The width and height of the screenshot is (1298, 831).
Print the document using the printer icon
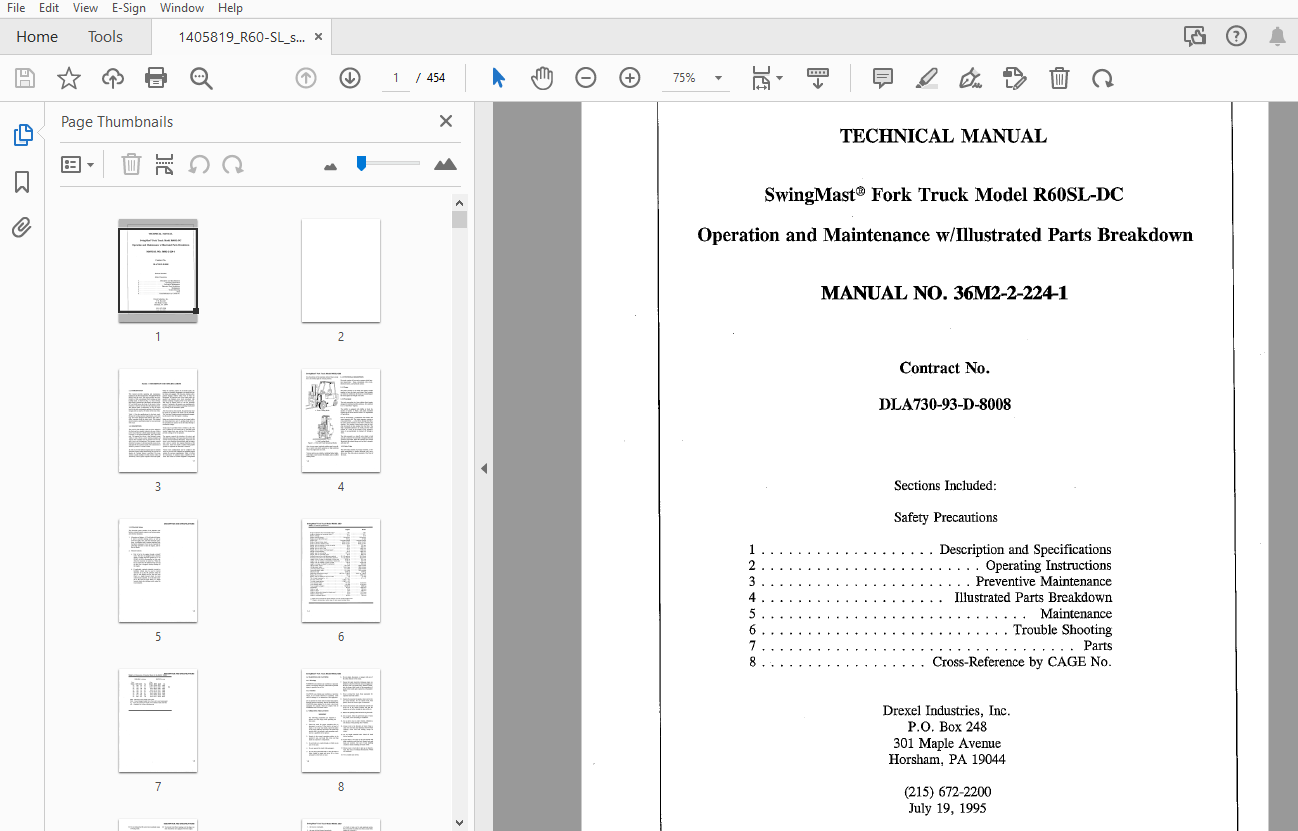click(x=156, y=78)
